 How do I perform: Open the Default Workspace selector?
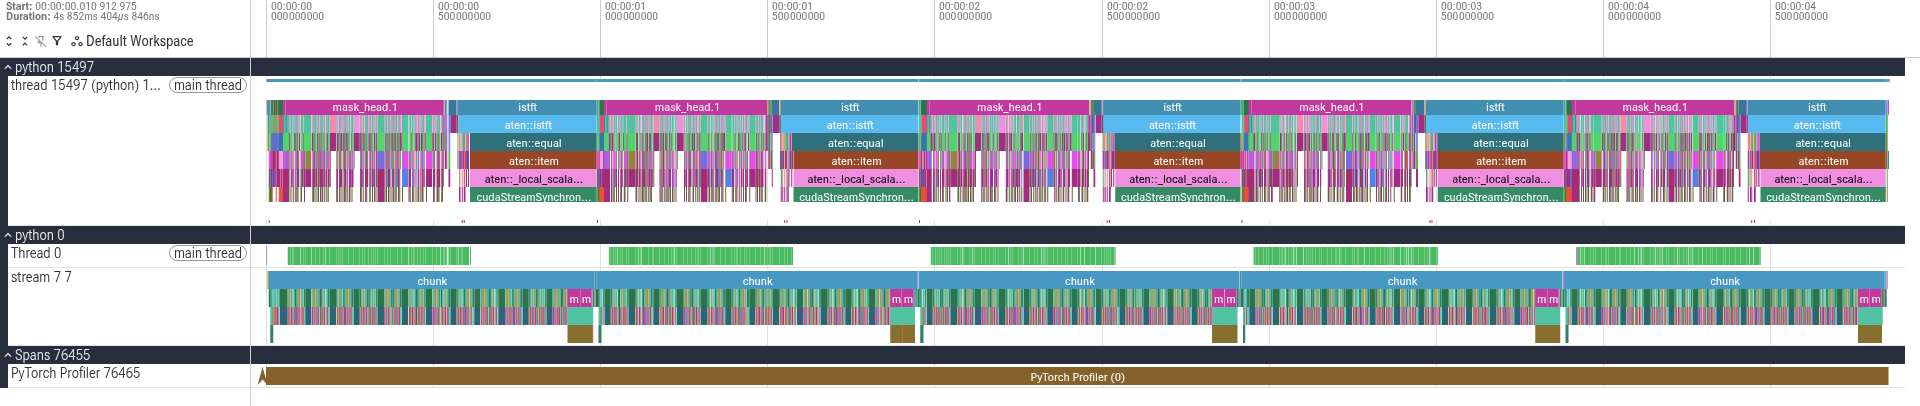click(x=133, y=41)
